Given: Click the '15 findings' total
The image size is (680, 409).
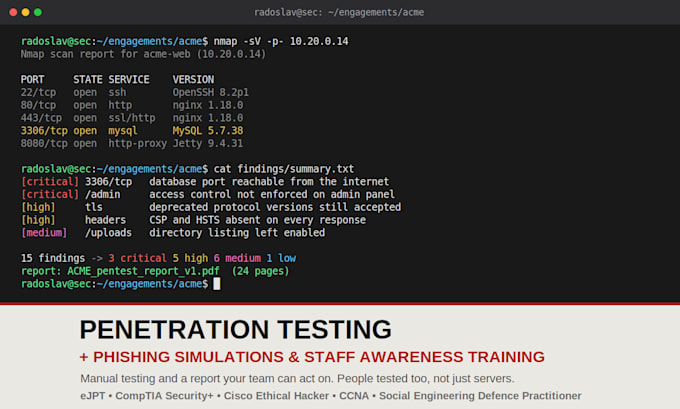Looking at the screenshot, I should pyautogui.click(x=53, y=258).
